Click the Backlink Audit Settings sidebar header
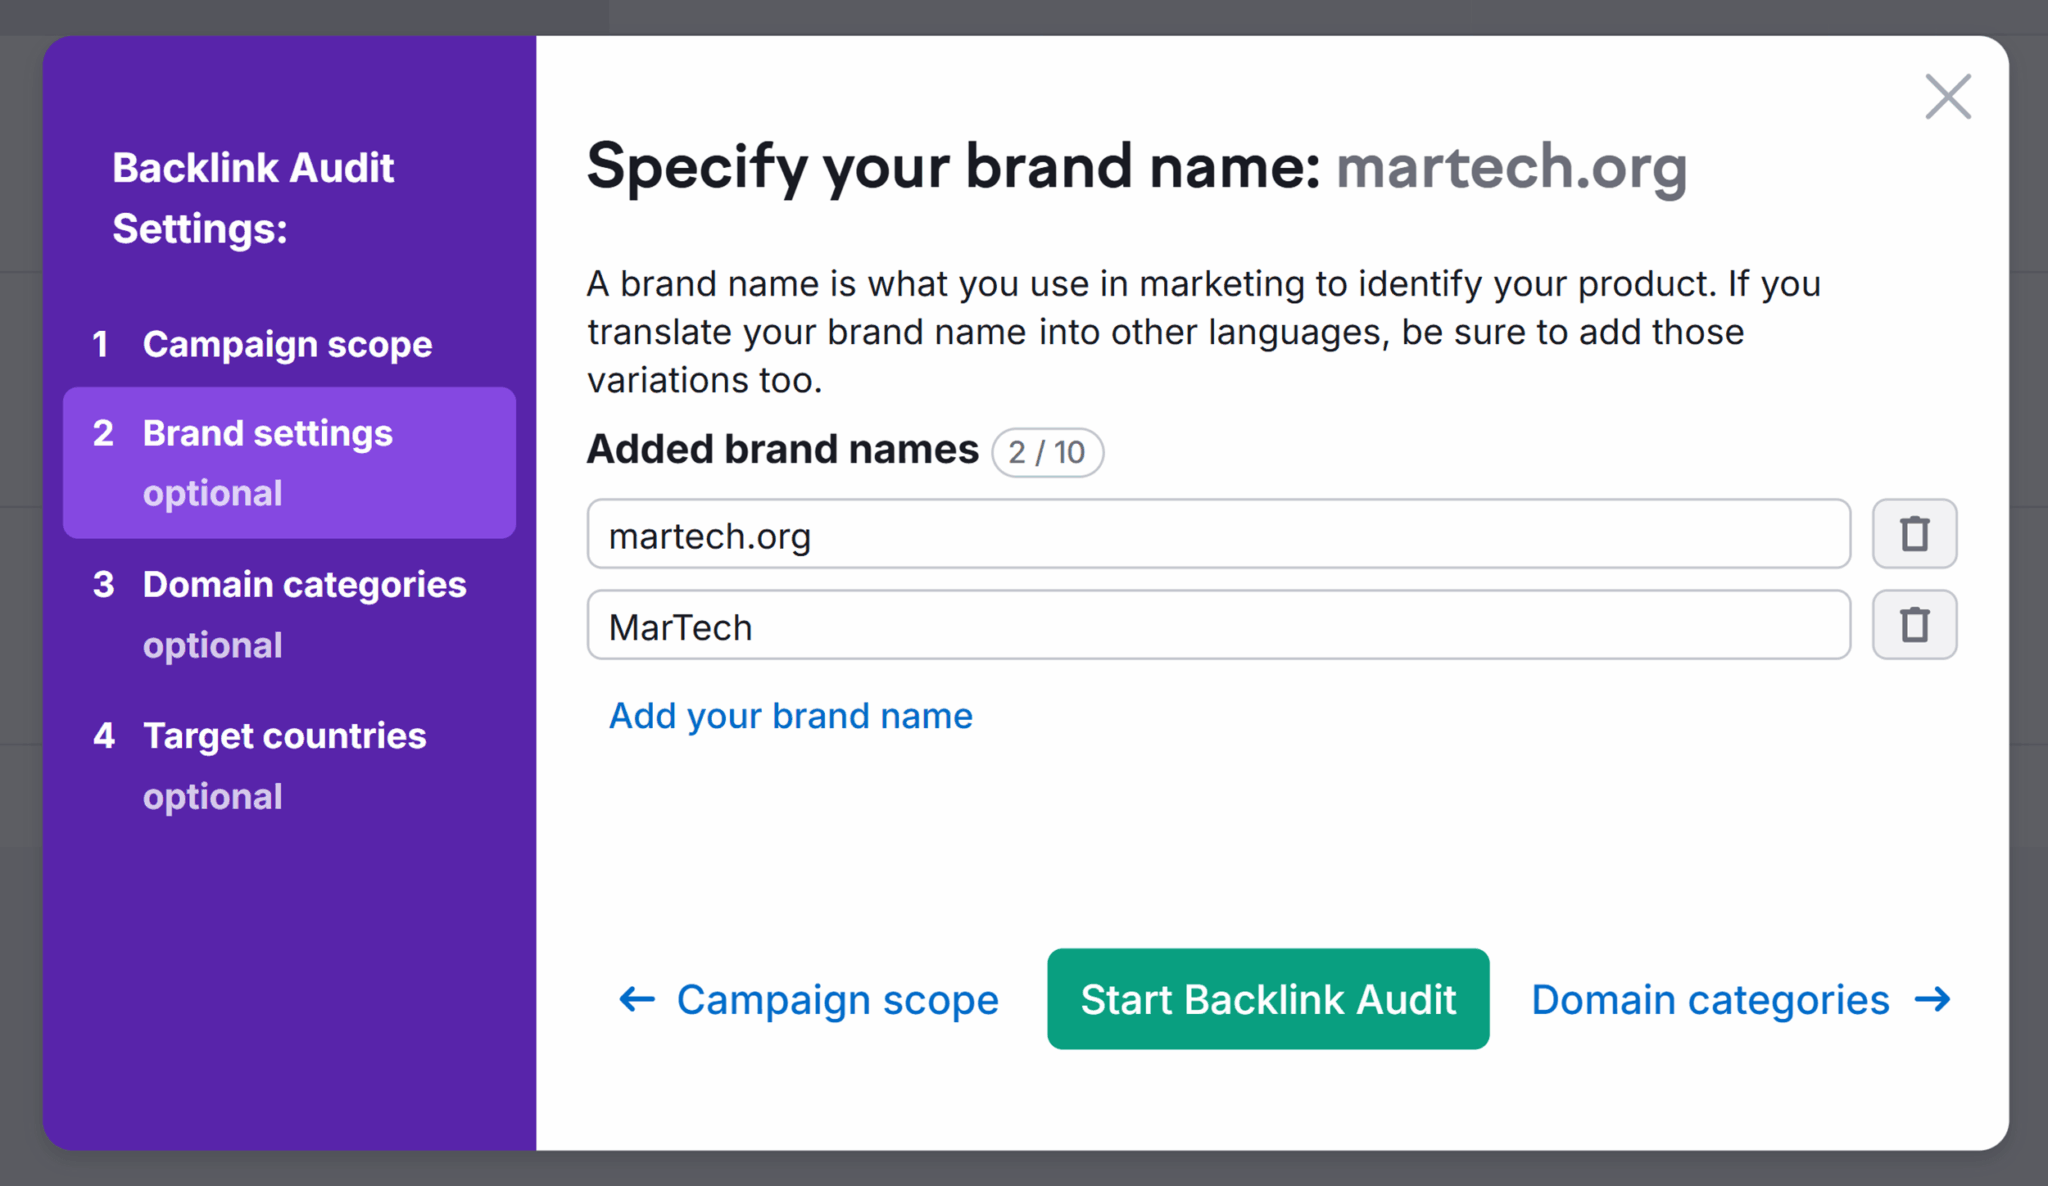The image size is (2048, 1186). click(x=253, y=197)
